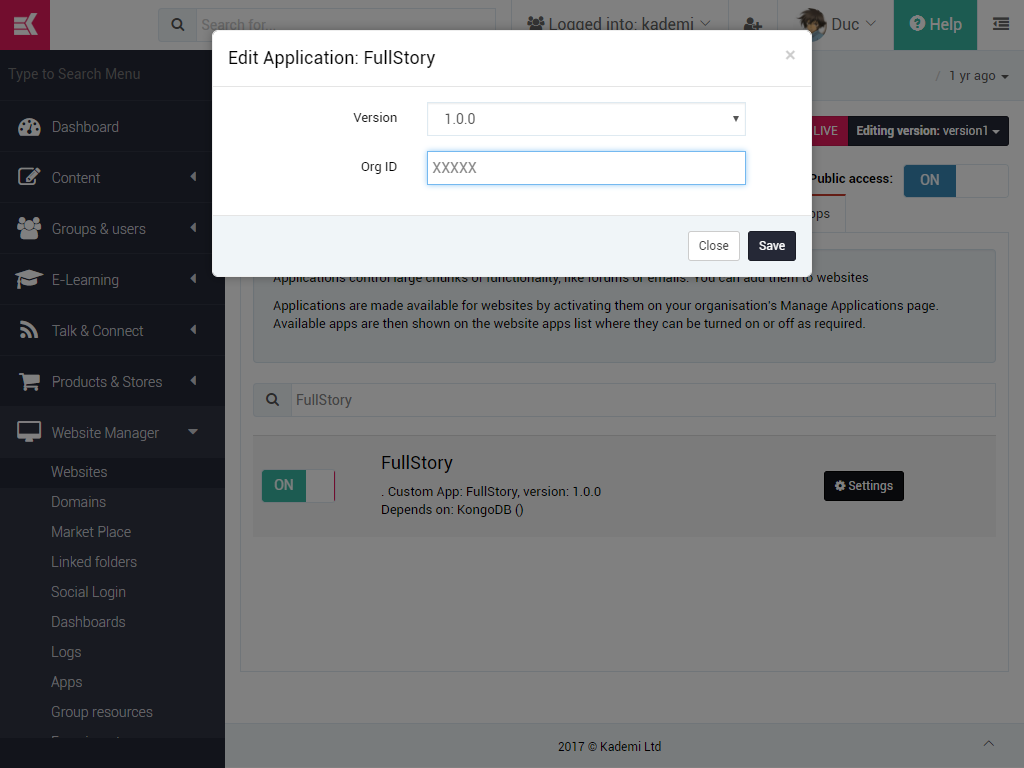
Task: Click the scroll-to-top chevron in footer
Action: [989, 744]
